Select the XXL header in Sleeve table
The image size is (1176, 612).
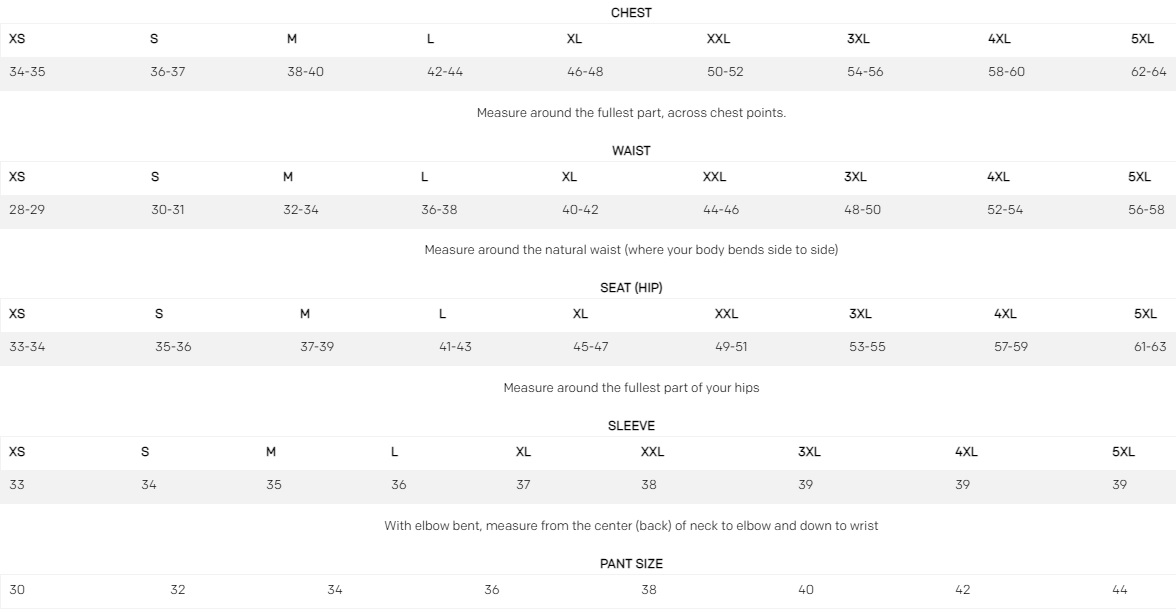tap(652, 452)
